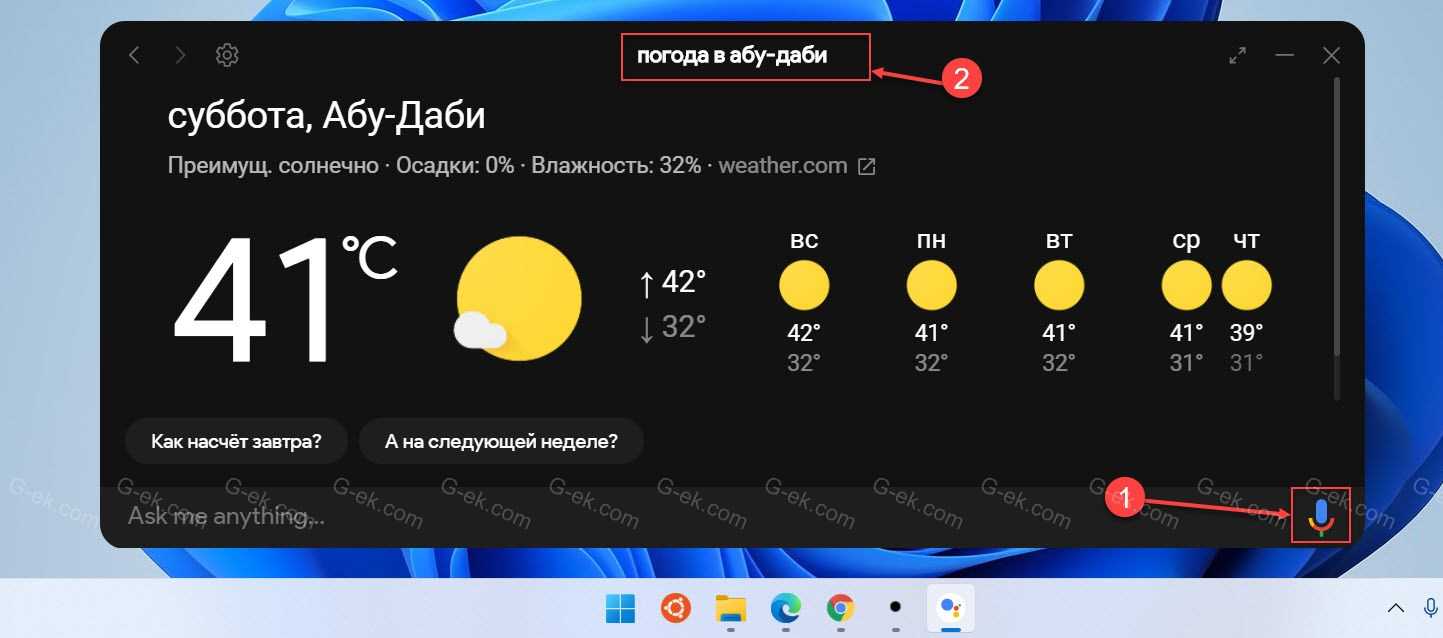Show hidden system tray icons
This screenshot has height=638, width=1443.
pyautogui.click(x=1396, y=607)
